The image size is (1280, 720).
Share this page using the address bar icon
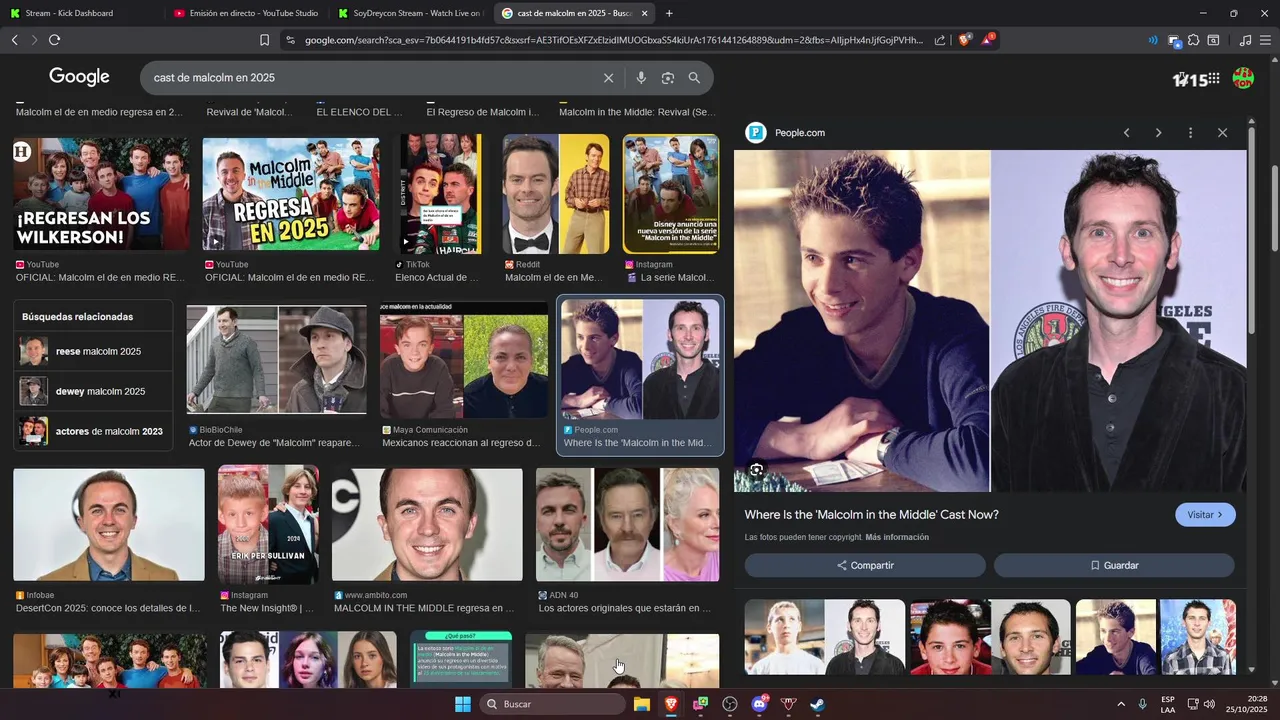coord(940,40)
